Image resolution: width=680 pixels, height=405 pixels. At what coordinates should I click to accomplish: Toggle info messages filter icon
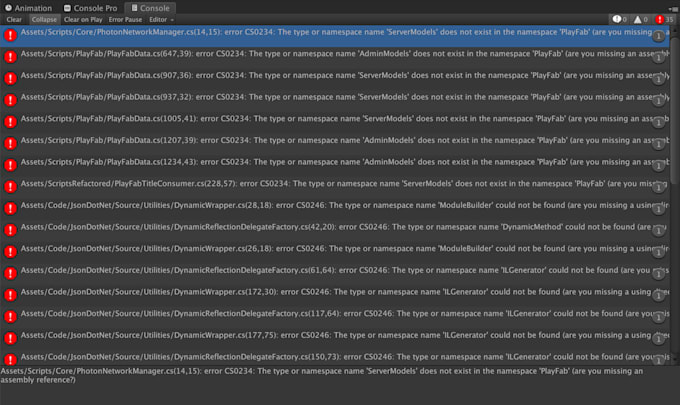[619, 20]
